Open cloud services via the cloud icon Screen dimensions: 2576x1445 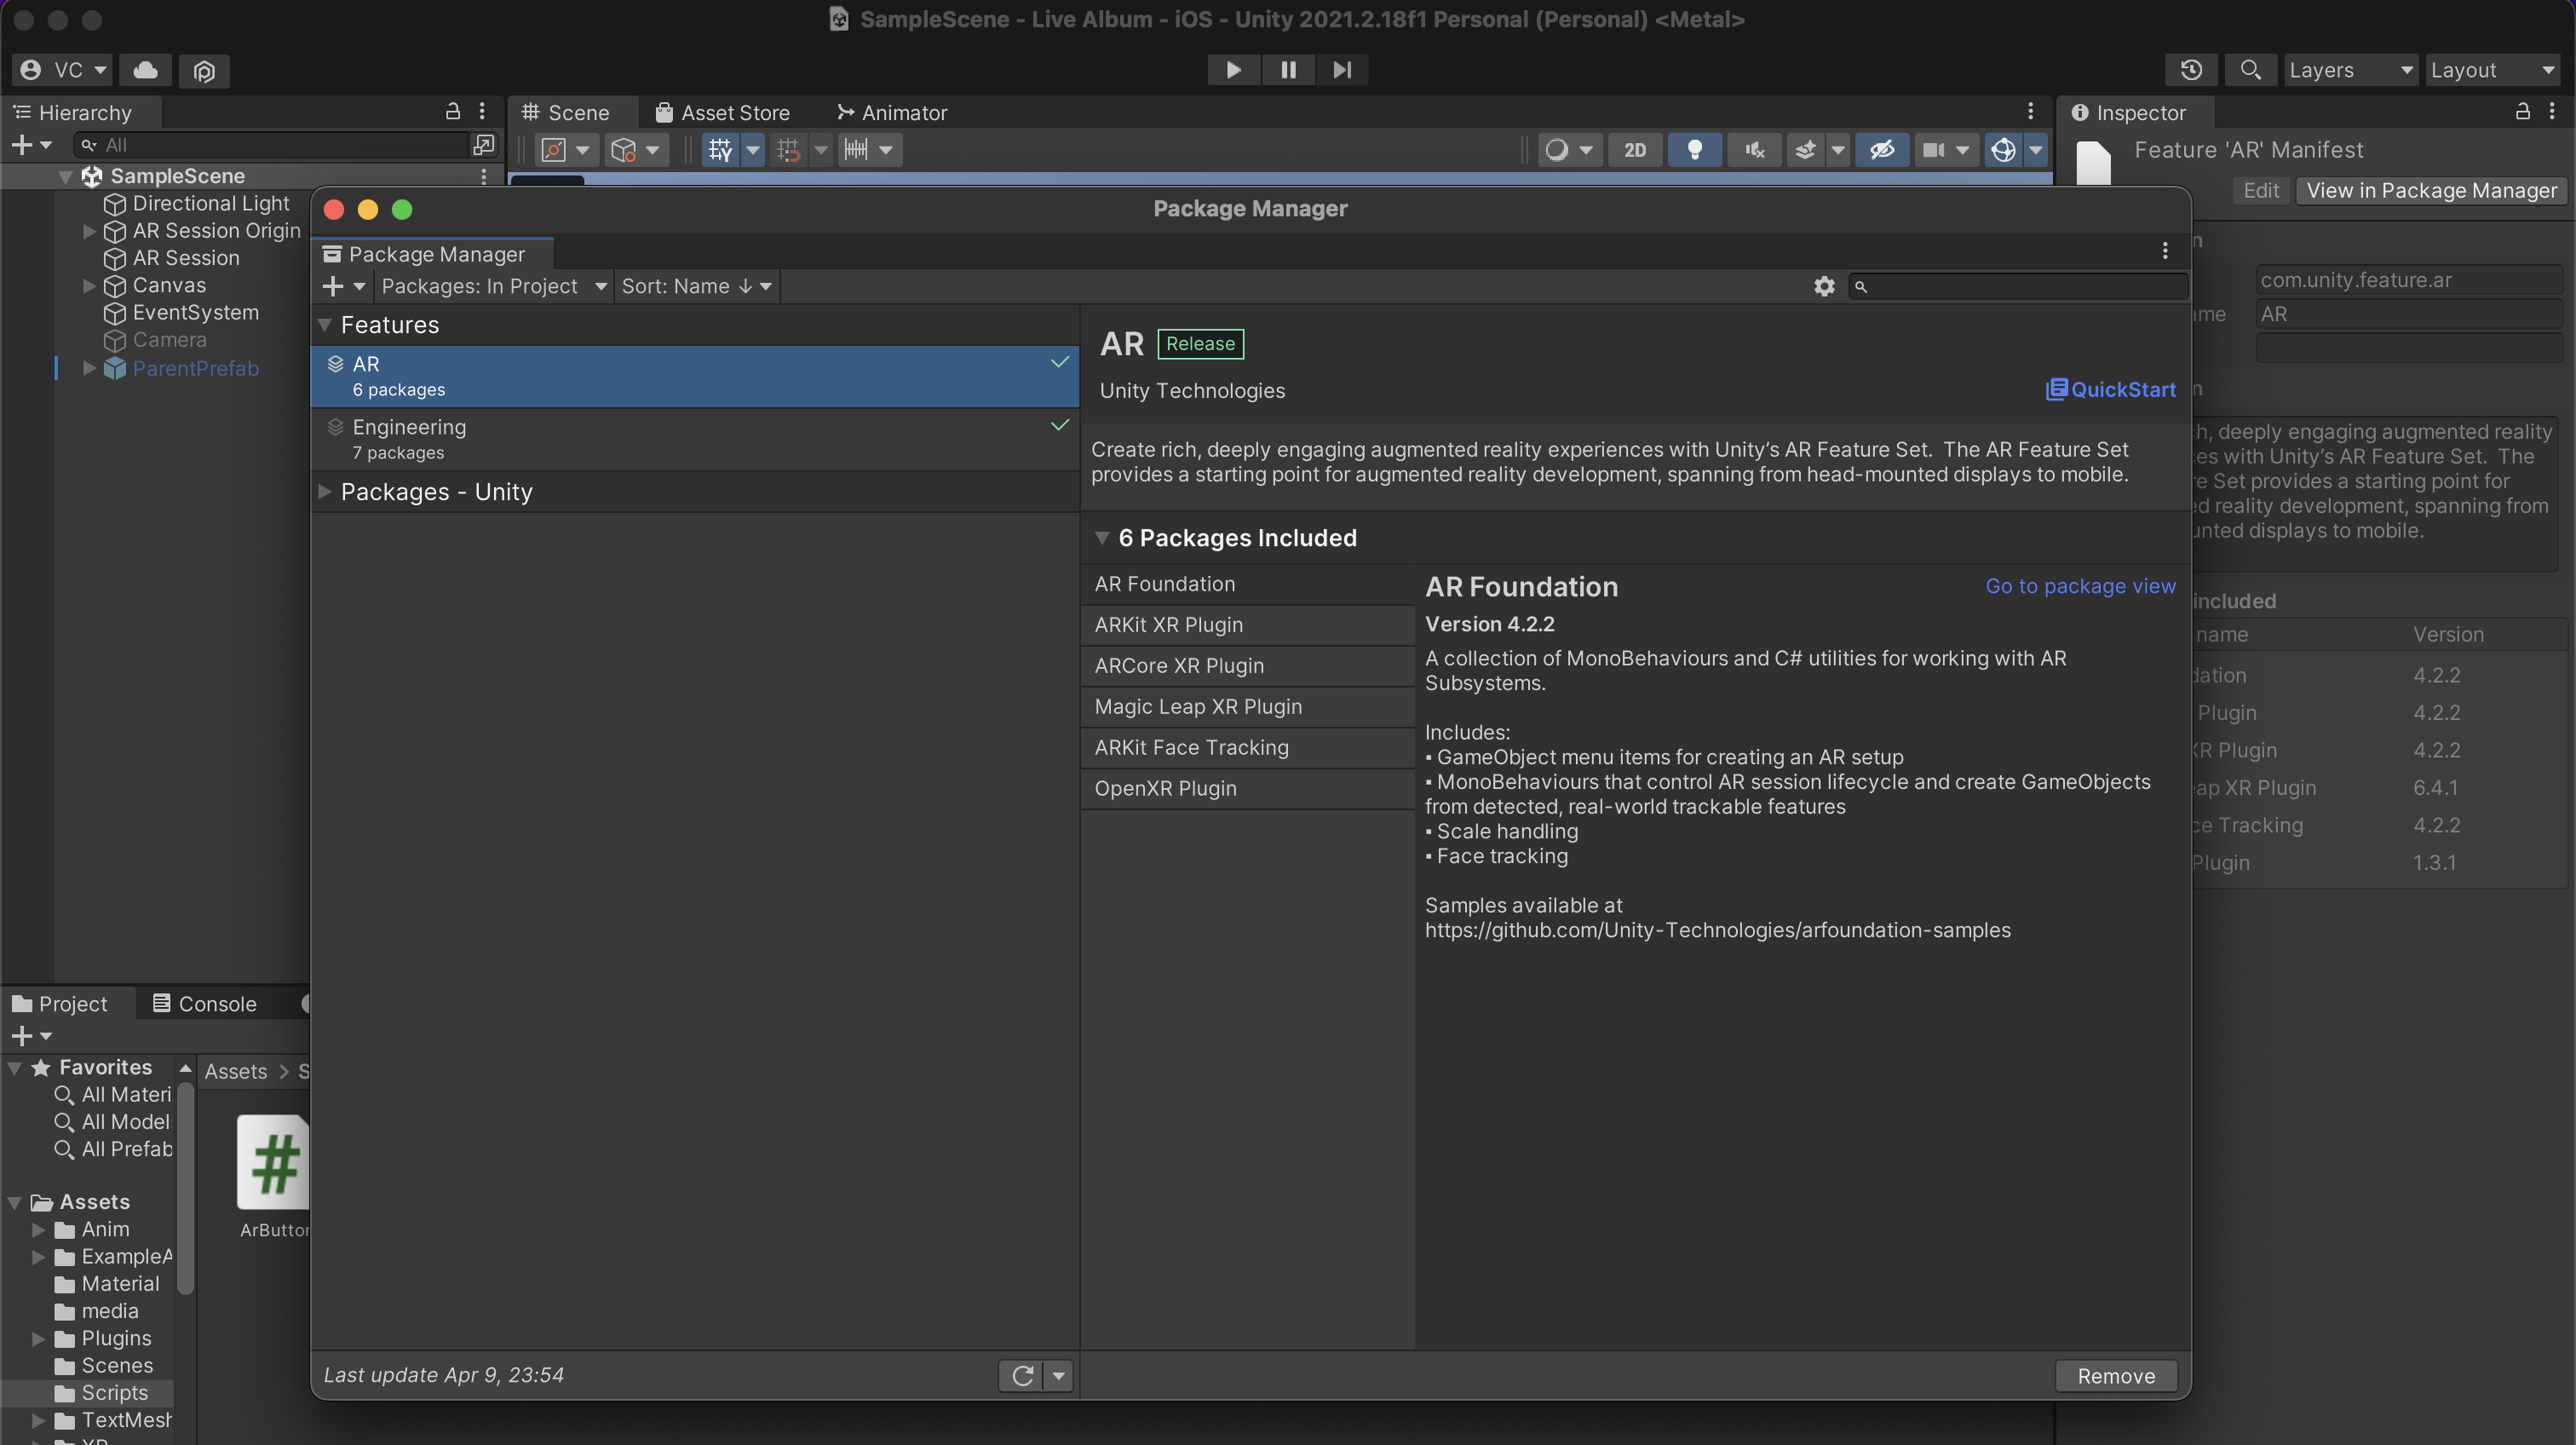coord(146,70)
